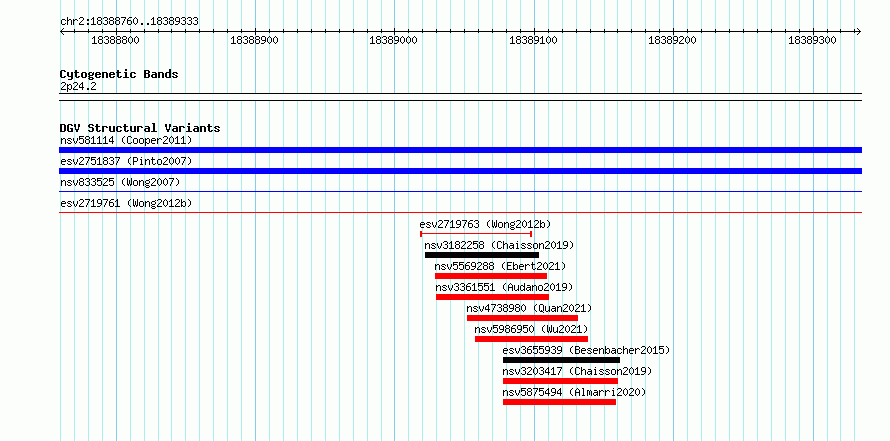Click the right arrowhead of the ruler
Screen dimensions: 890x441
859,32
